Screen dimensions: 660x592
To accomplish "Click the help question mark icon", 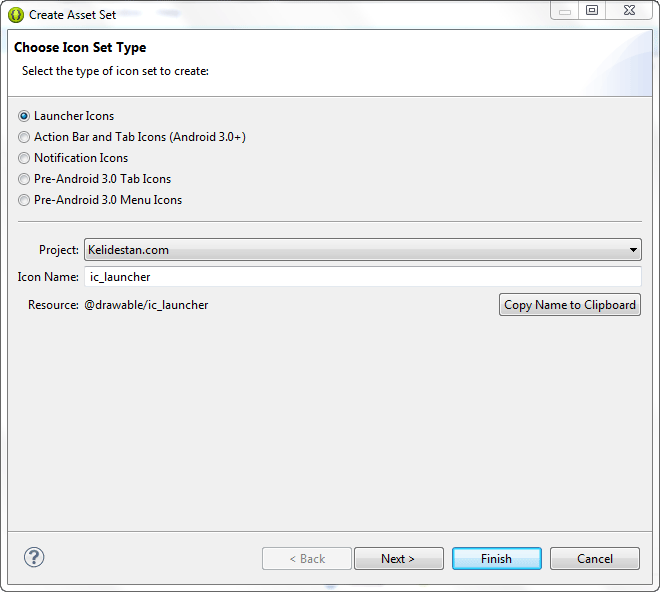I will (34, 557).
